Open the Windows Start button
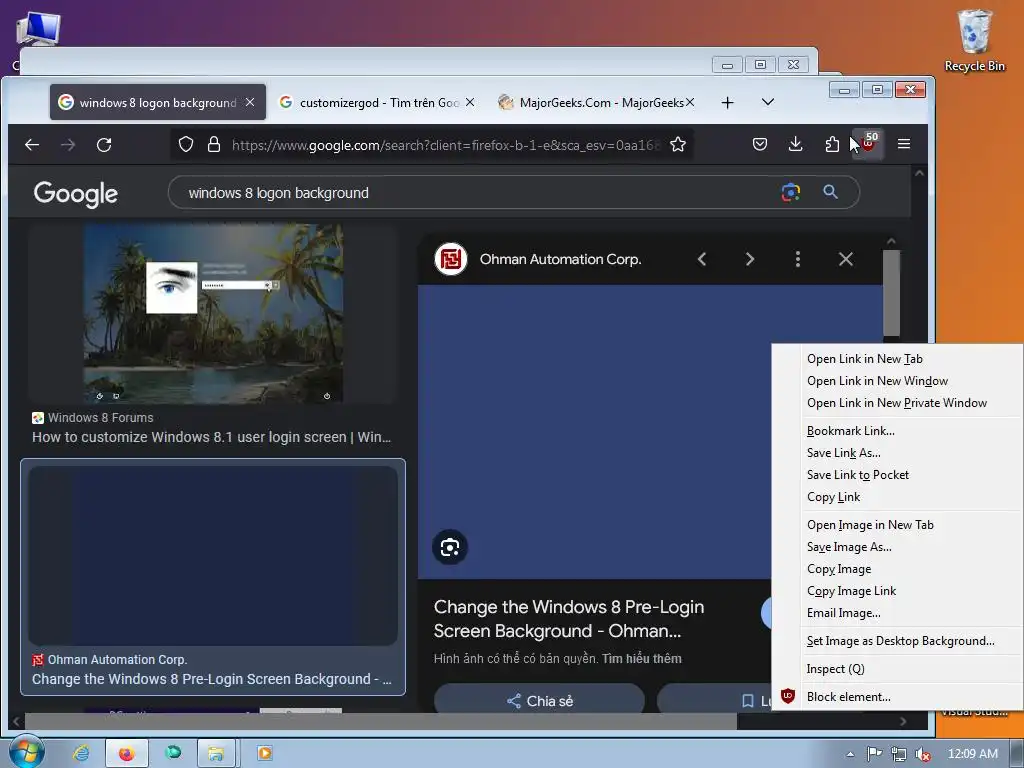The width and height of the screenshot is (1024, 768). click(27, 752)
